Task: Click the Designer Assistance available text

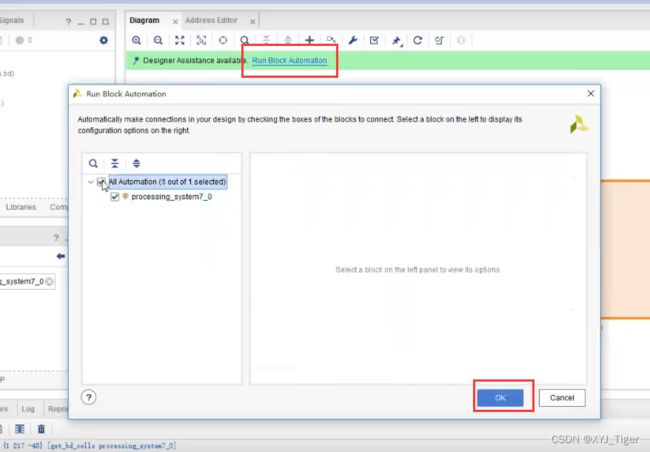Action: pyautogui.click(x=195, y=61)
